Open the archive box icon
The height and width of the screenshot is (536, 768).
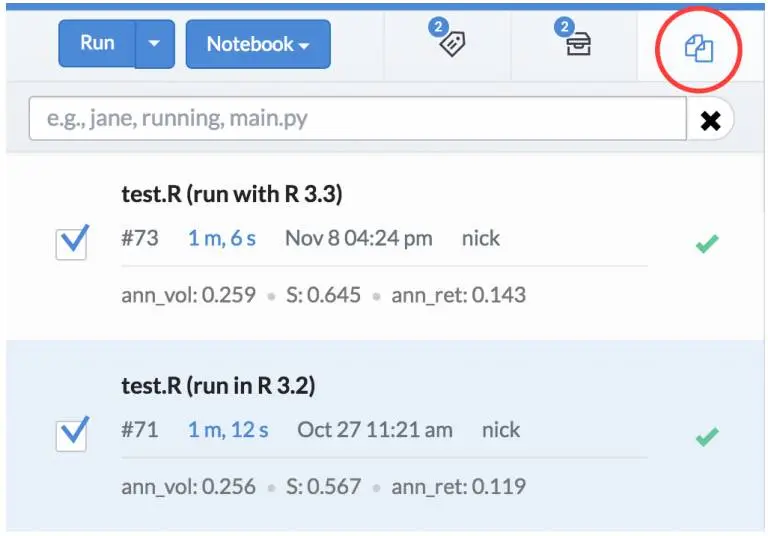tap(577, 43)
